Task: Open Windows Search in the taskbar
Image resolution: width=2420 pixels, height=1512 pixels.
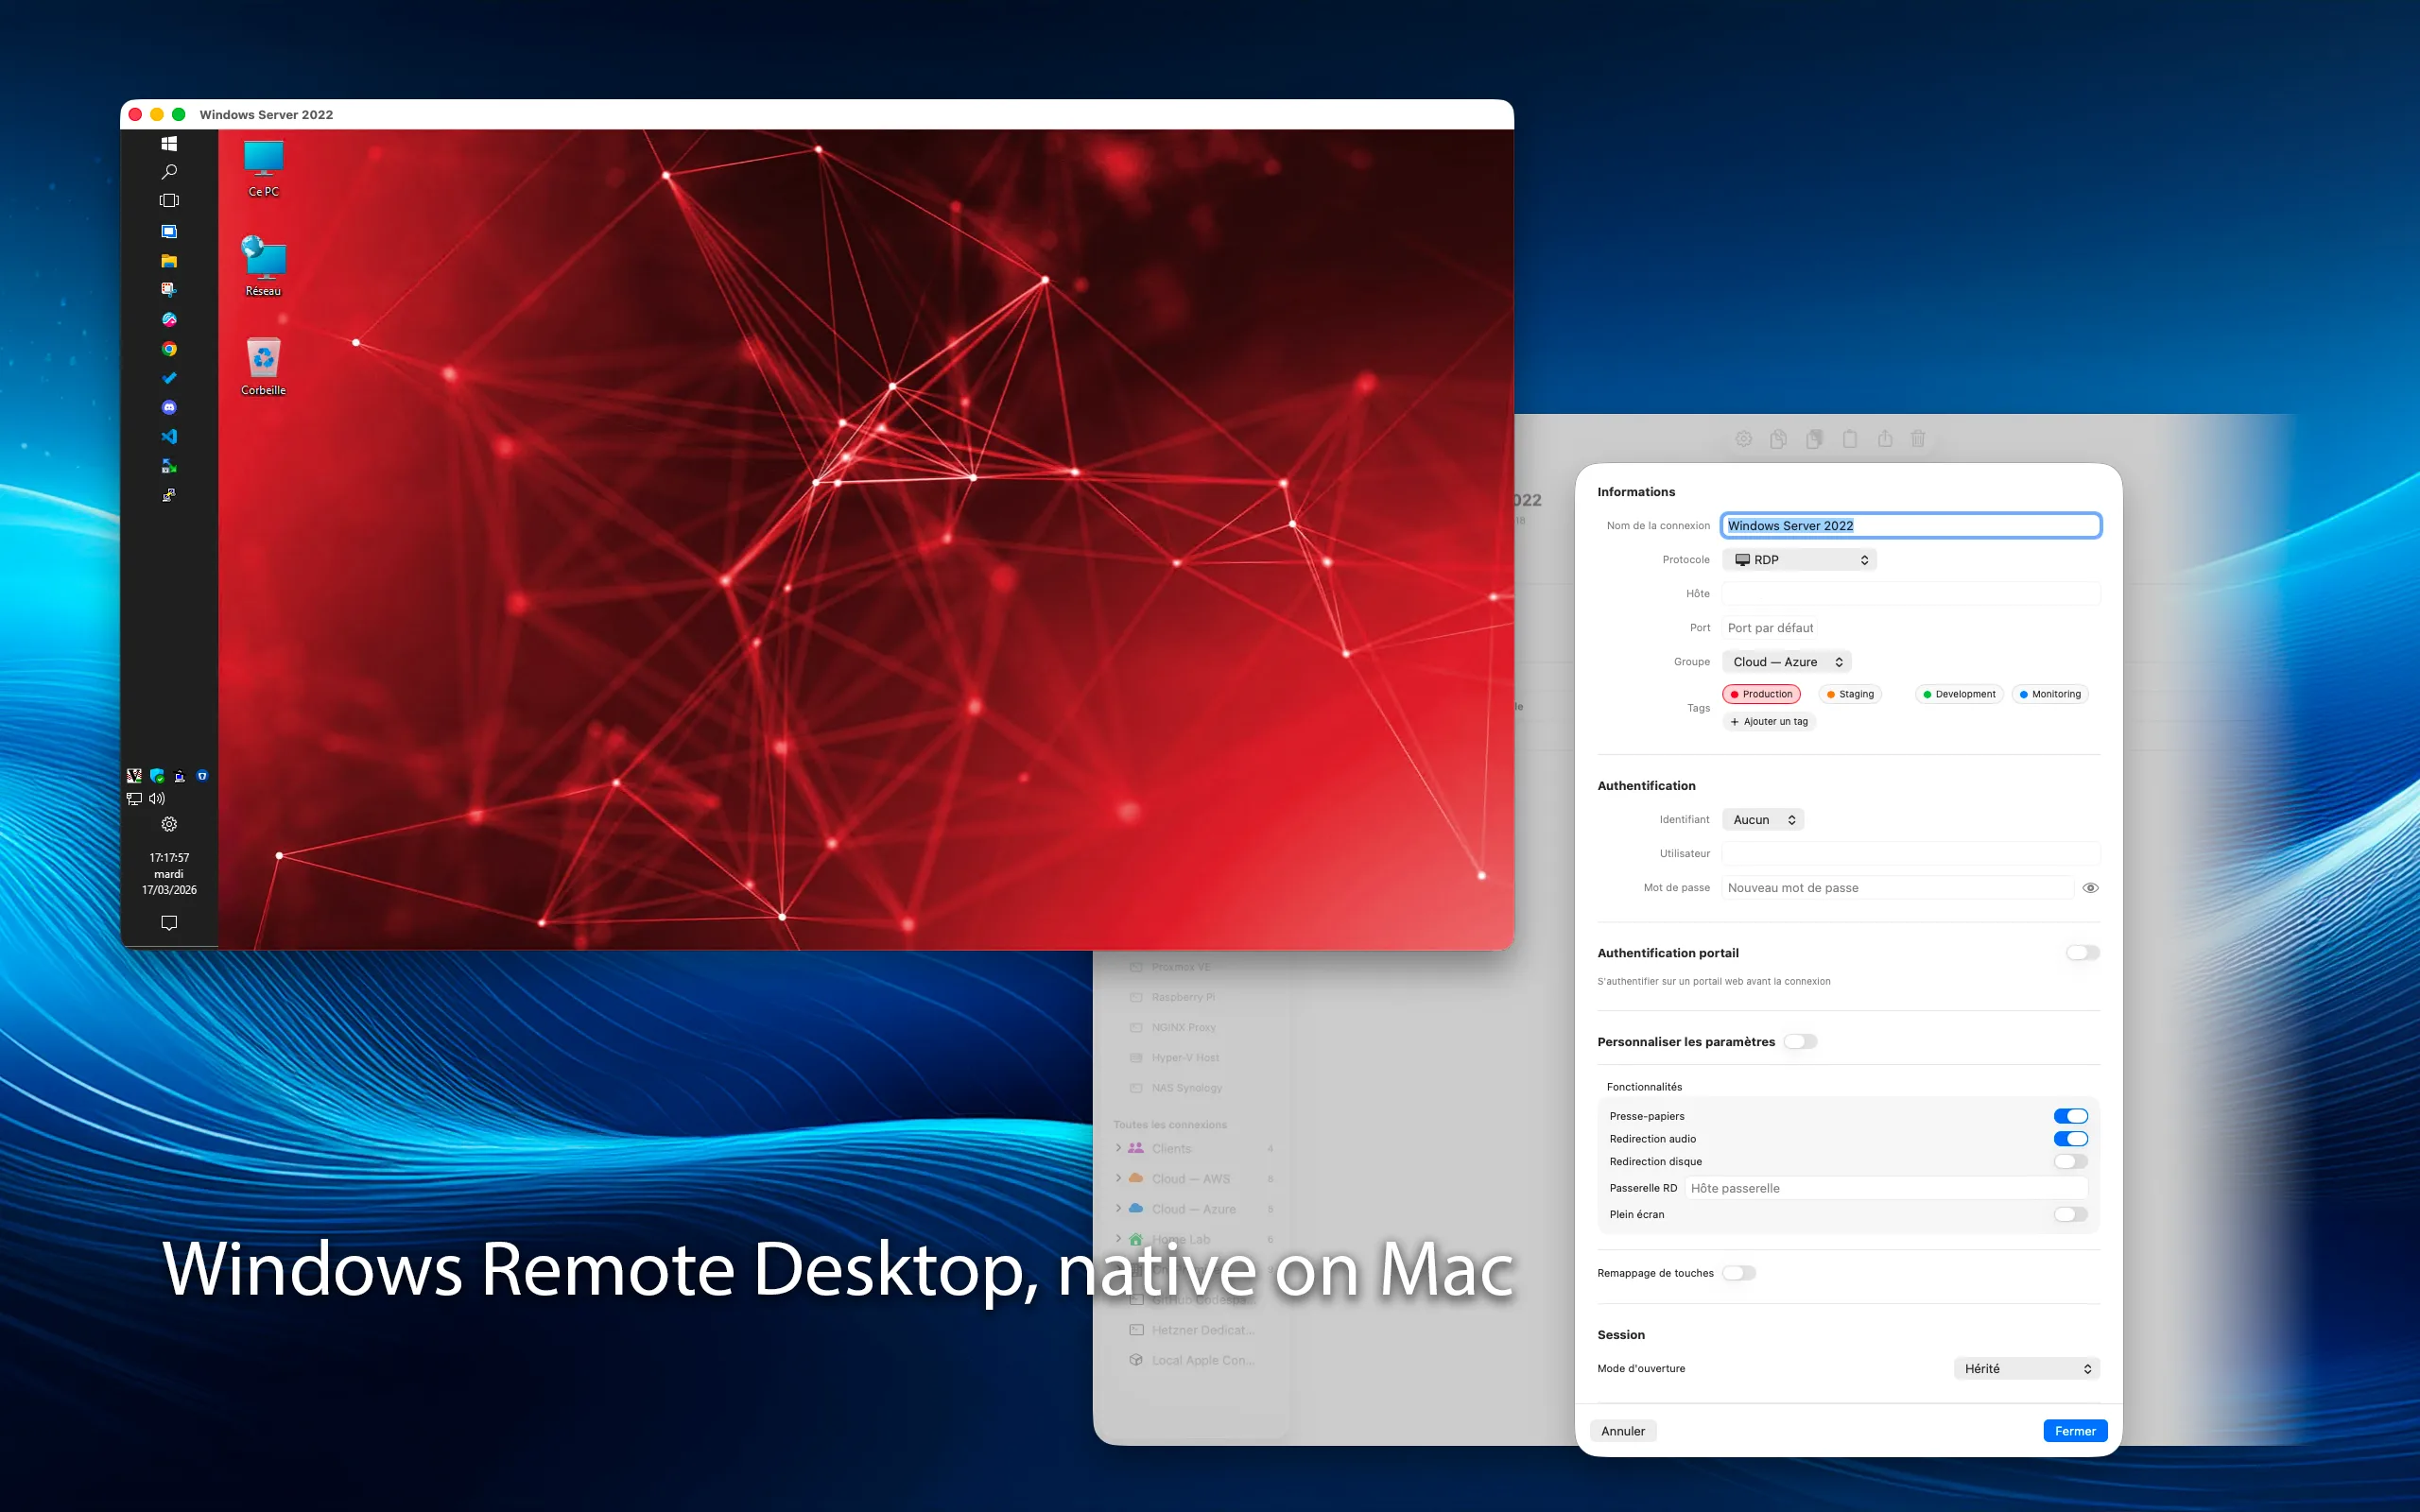Action: [169, 171]
